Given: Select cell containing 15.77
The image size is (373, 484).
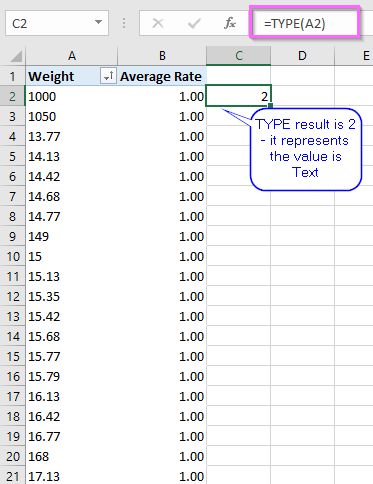Looking at the screenshot, I should tap(72, 356).
